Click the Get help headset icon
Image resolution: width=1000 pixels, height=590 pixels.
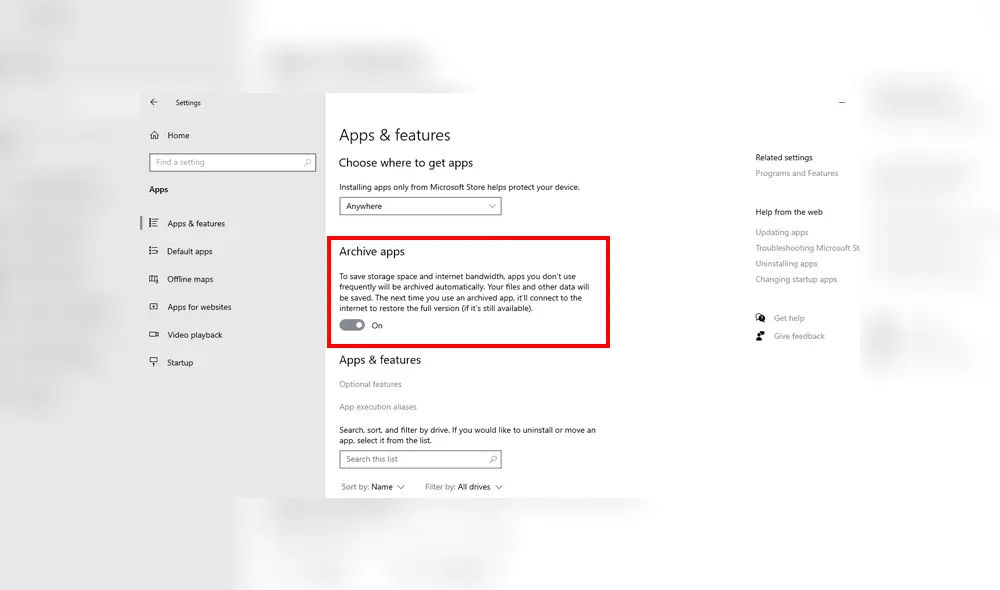(x=760, y=317)
